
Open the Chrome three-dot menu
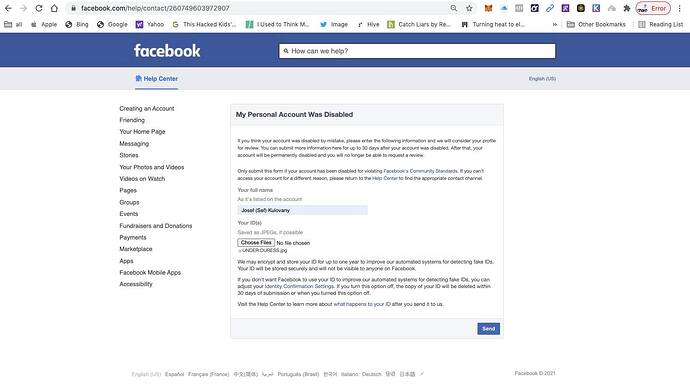click(x=679, y=8)
